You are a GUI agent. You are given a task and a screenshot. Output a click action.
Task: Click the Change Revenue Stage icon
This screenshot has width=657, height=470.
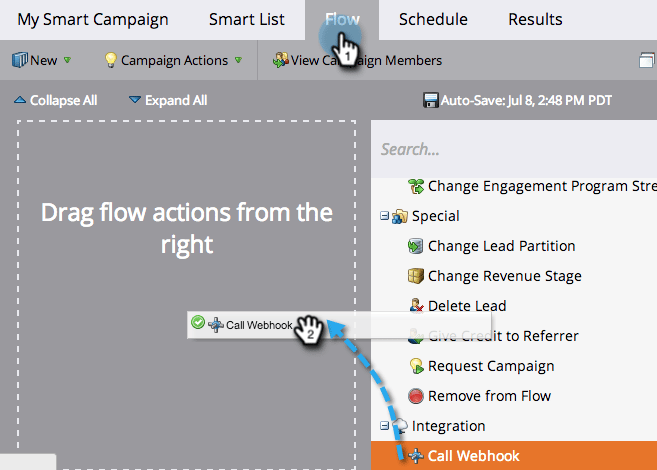(x=416, y=276)
